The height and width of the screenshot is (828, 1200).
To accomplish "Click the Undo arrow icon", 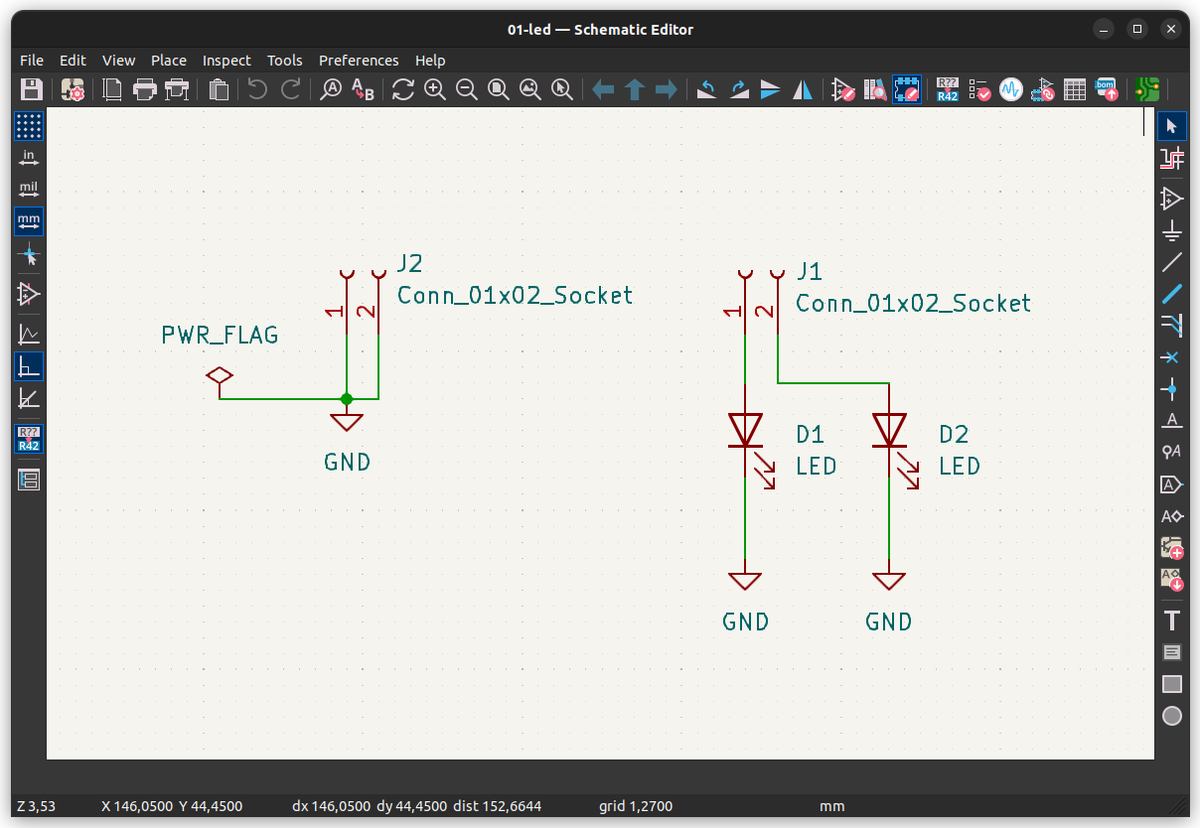I will click(x=258, y=90).
